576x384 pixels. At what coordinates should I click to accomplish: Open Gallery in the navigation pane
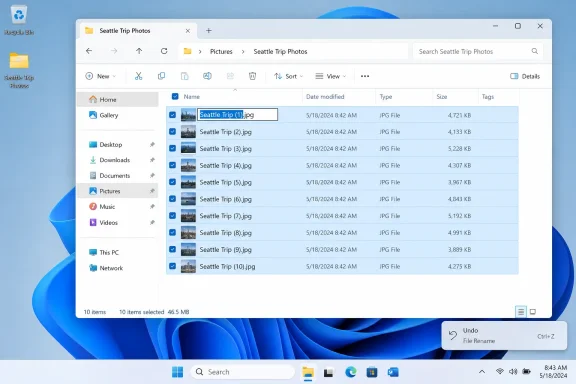click(118, 115)
